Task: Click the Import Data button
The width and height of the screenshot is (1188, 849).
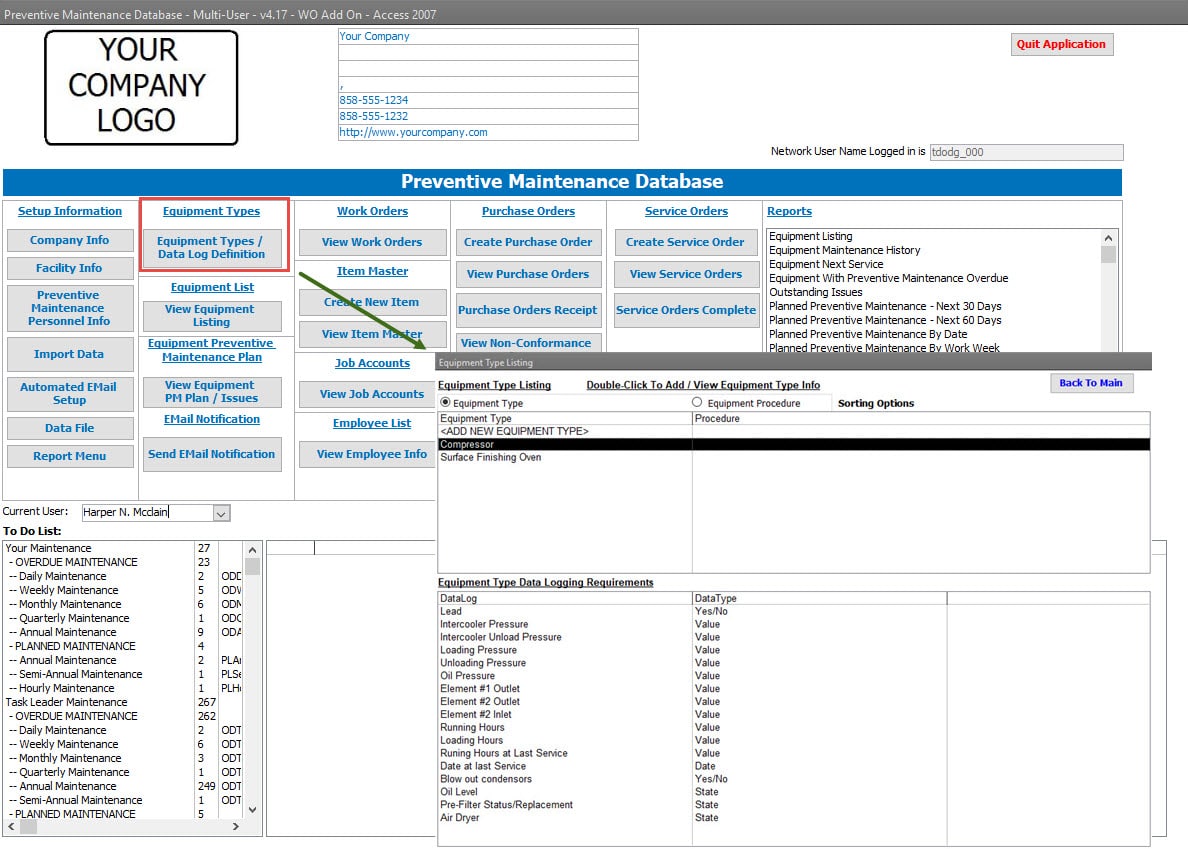Action: click(x=70, y=354)
